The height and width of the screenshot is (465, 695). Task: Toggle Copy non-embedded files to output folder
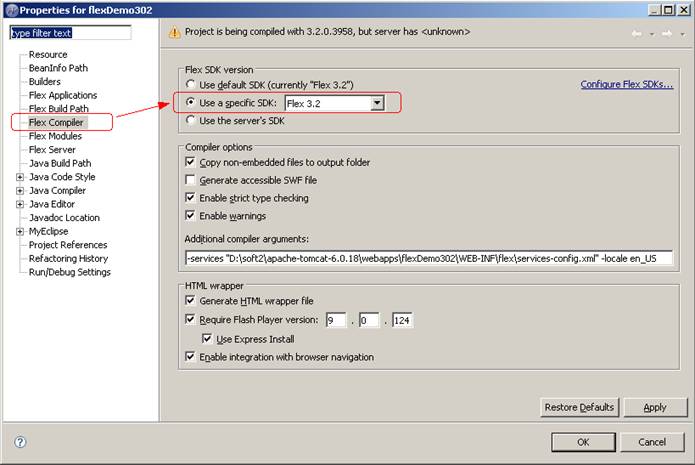click(190, 162)
